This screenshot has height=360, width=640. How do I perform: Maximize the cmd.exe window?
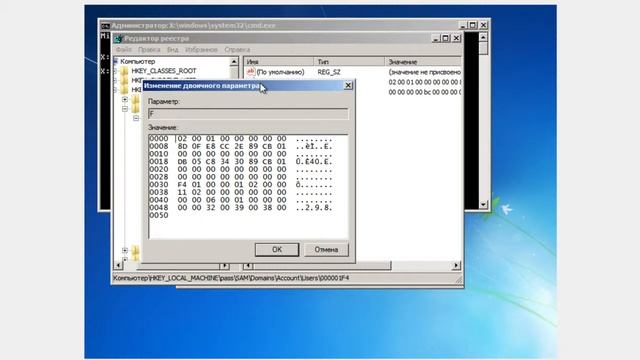pos(473,25)
